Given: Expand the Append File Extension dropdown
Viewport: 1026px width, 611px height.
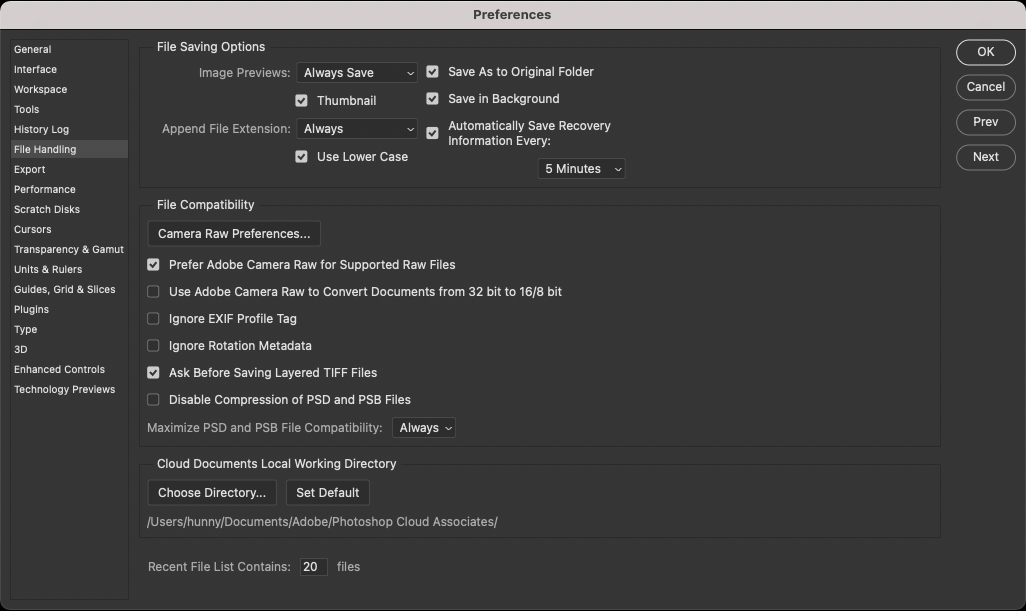Looking at the screenshot, I should pos(357,129).
